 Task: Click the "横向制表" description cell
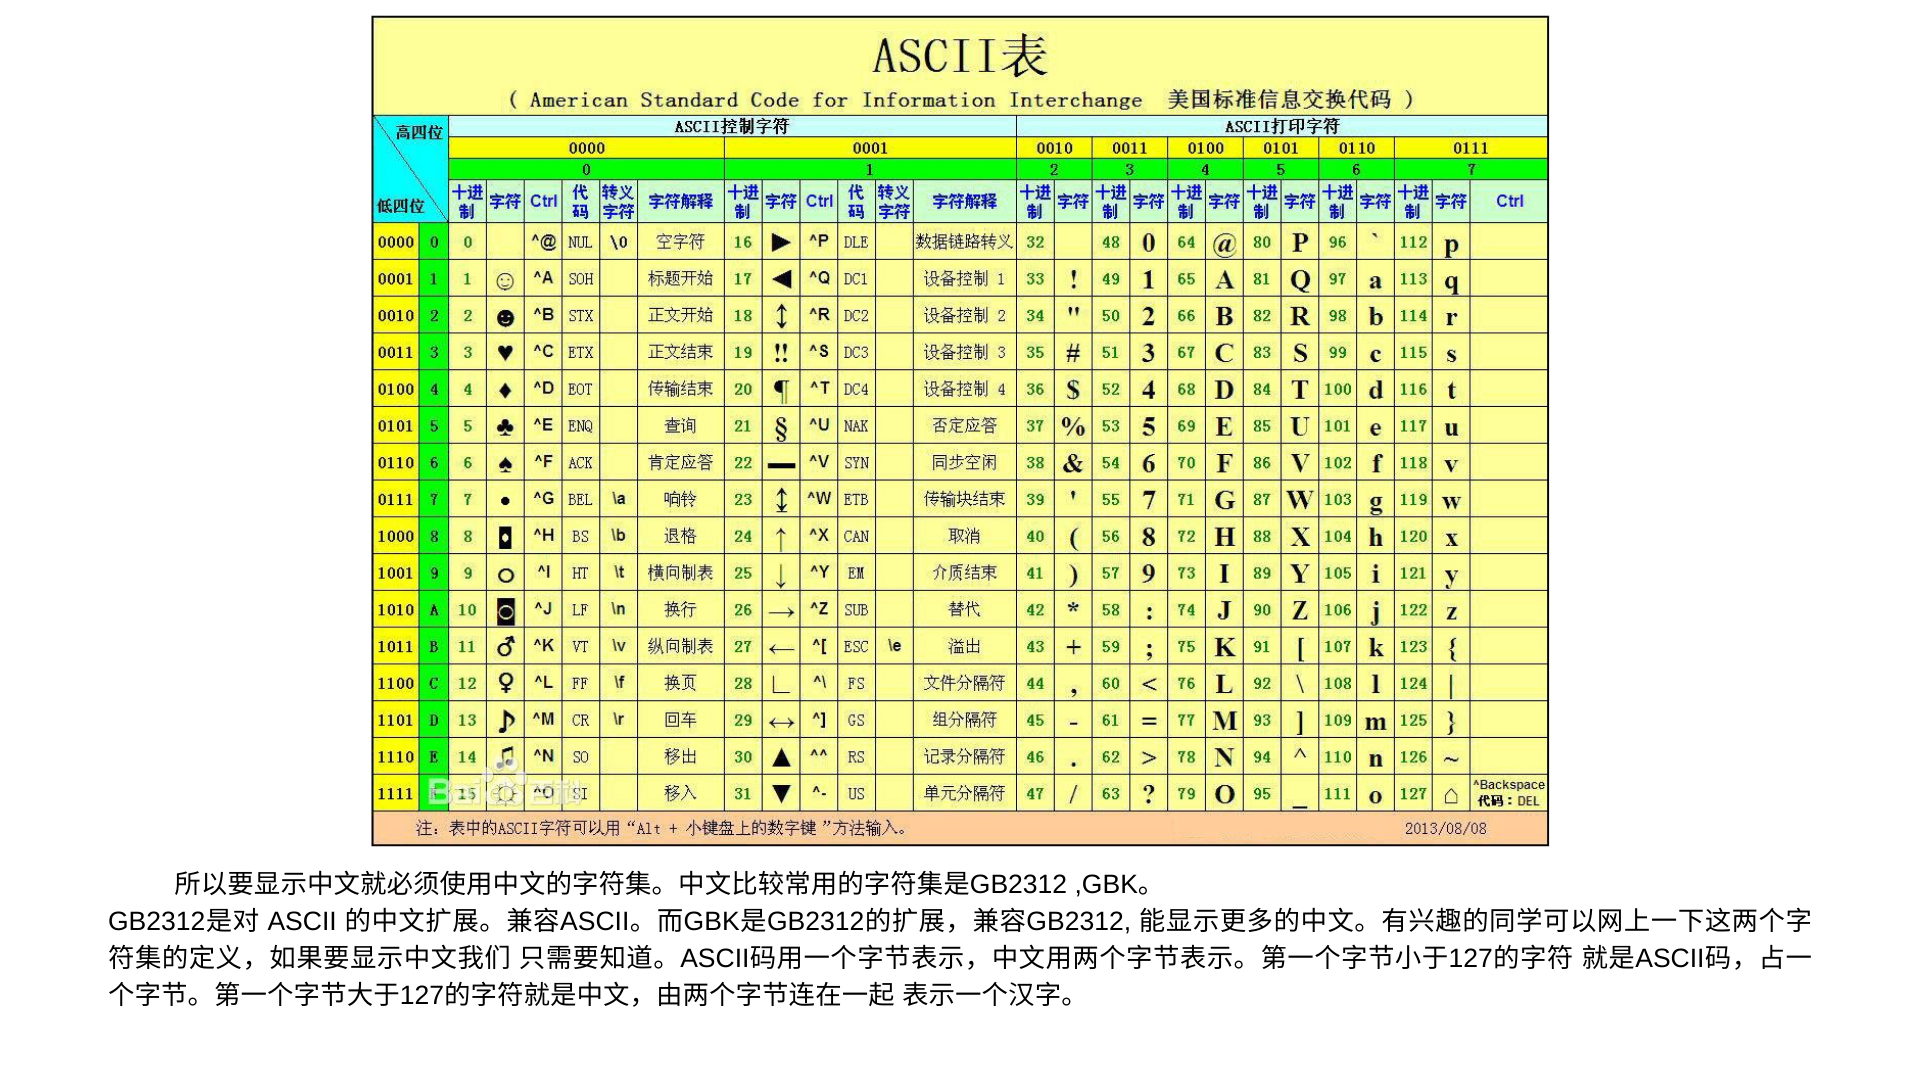click(x=680, y=573)
